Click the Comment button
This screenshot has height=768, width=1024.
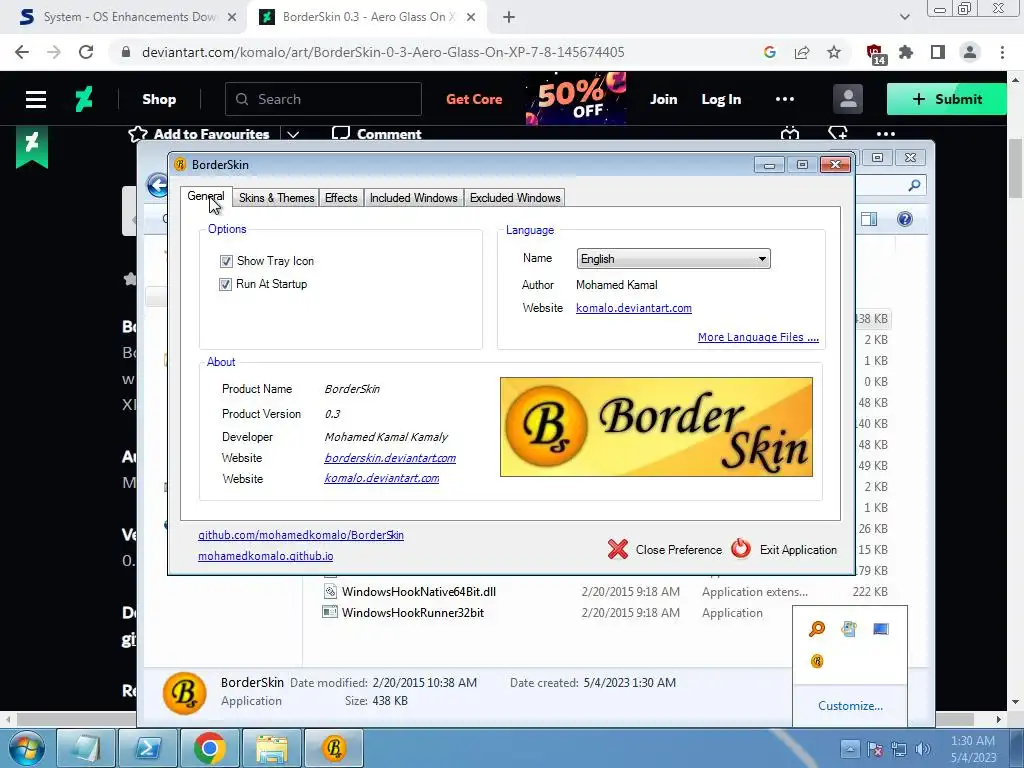click(377, 134)
